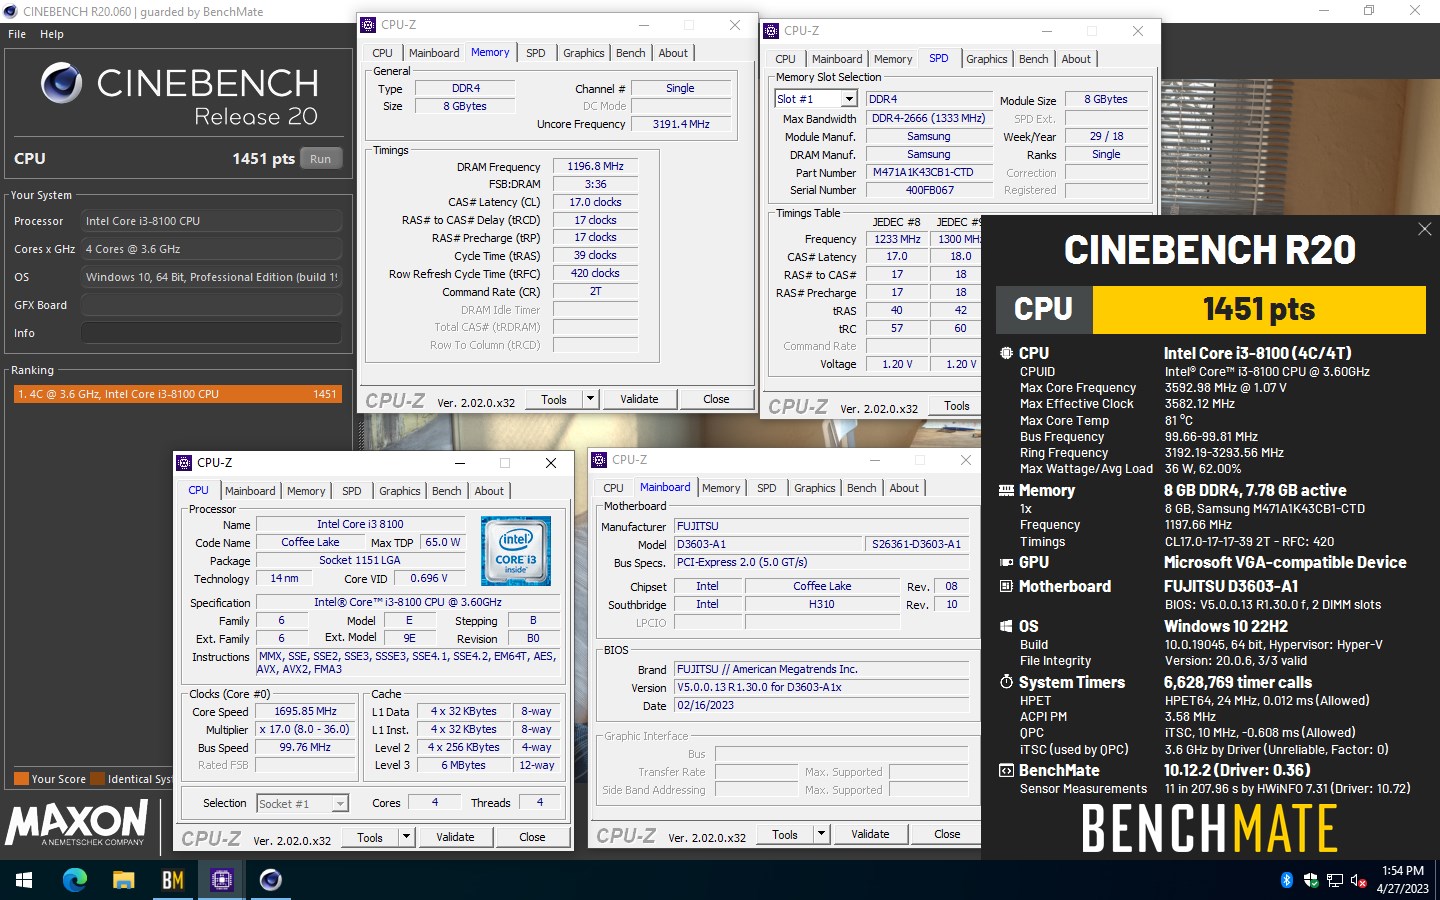Click the GPU section icon in BenchMate
Image resolution: width=1440 pixels, height=900 pixels.
point(1006,562)
